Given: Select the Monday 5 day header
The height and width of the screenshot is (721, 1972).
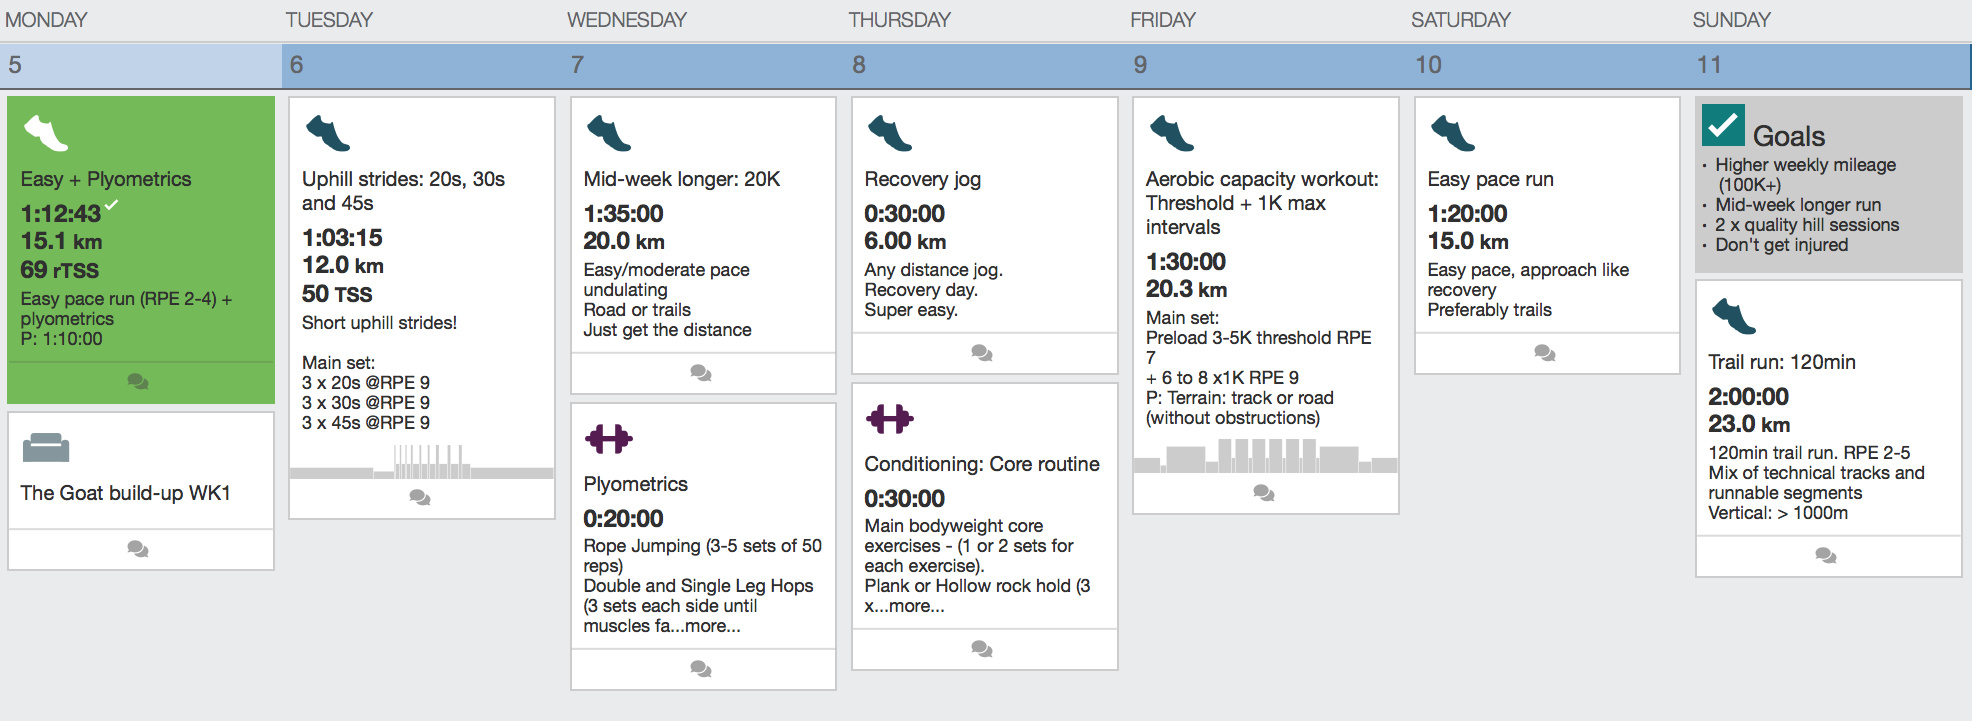Looking at the screenshot, I should point(141,65).
